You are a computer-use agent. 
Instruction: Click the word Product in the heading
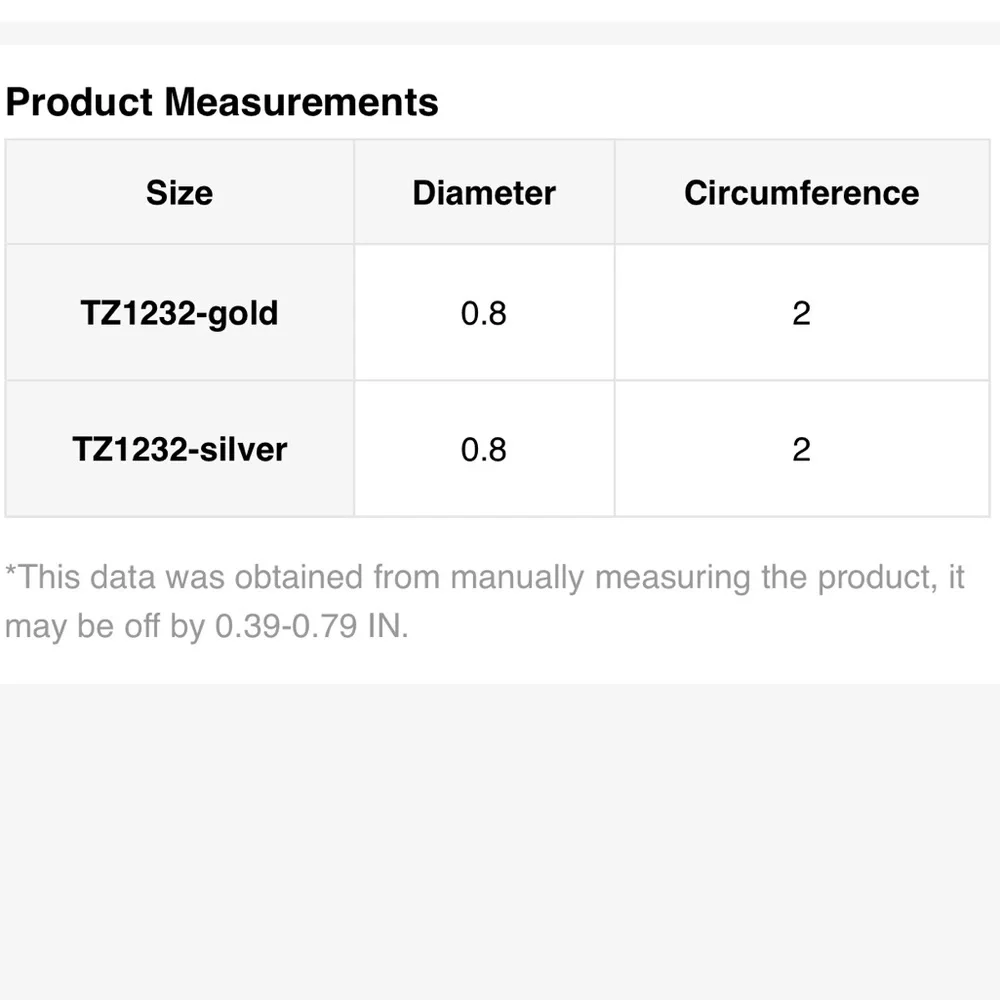click(x=80, y=102)
